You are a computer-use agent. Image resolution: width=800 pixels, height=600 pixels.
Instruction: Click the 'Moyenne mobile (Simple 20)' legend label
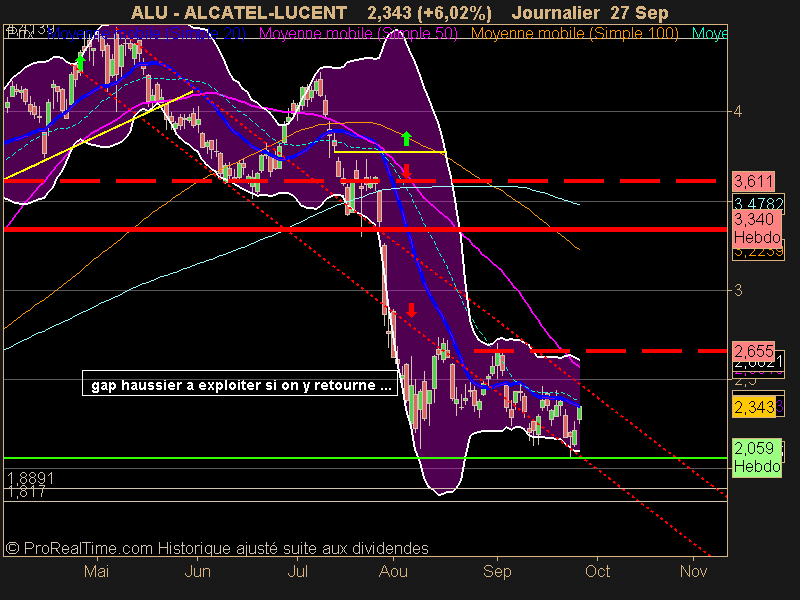click(146, 34)
